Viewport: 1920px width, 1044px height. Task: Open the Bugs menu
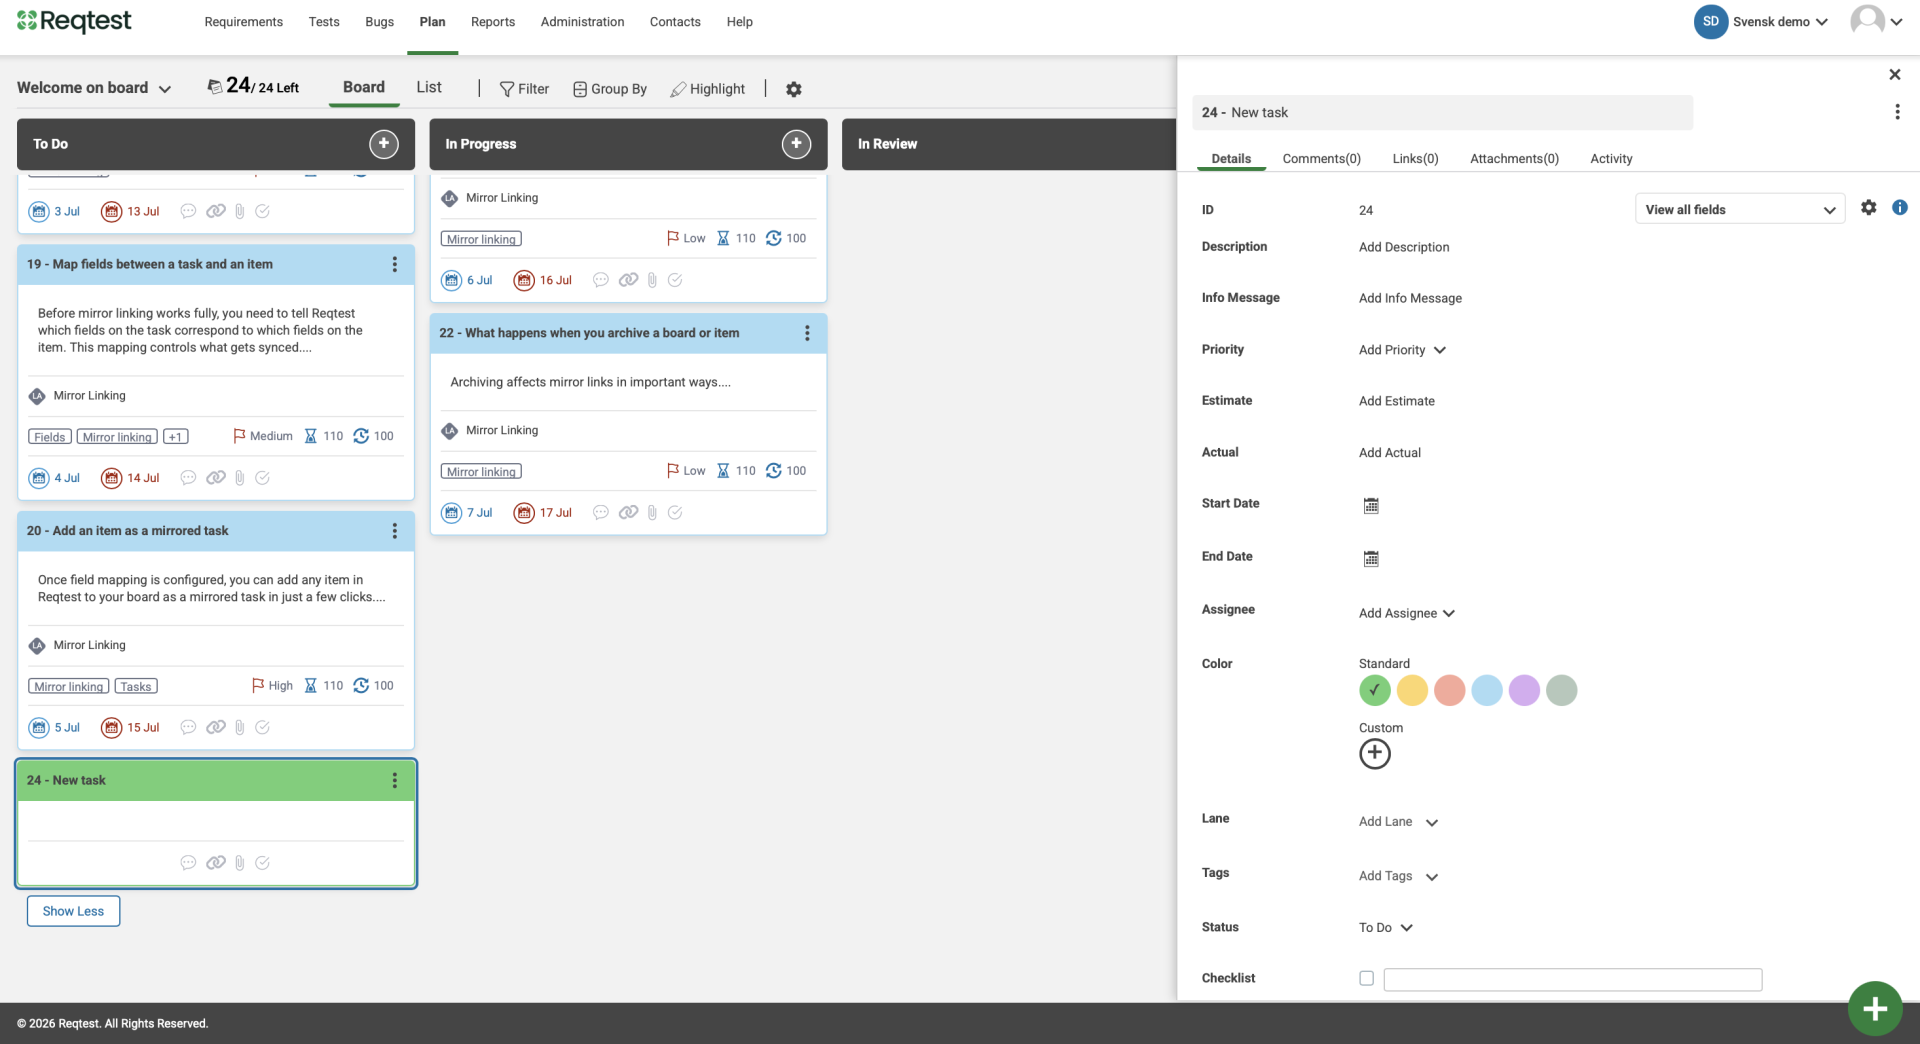pos(379,22)
